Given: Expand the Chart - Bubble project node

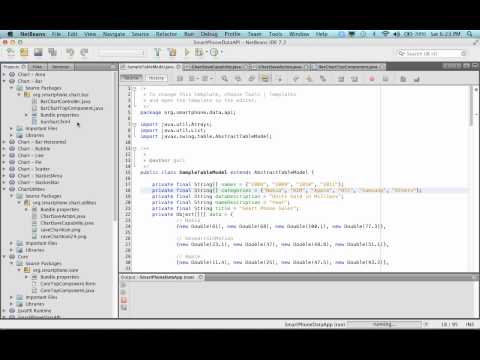Looking at the screenshot, I should (4, 149).
